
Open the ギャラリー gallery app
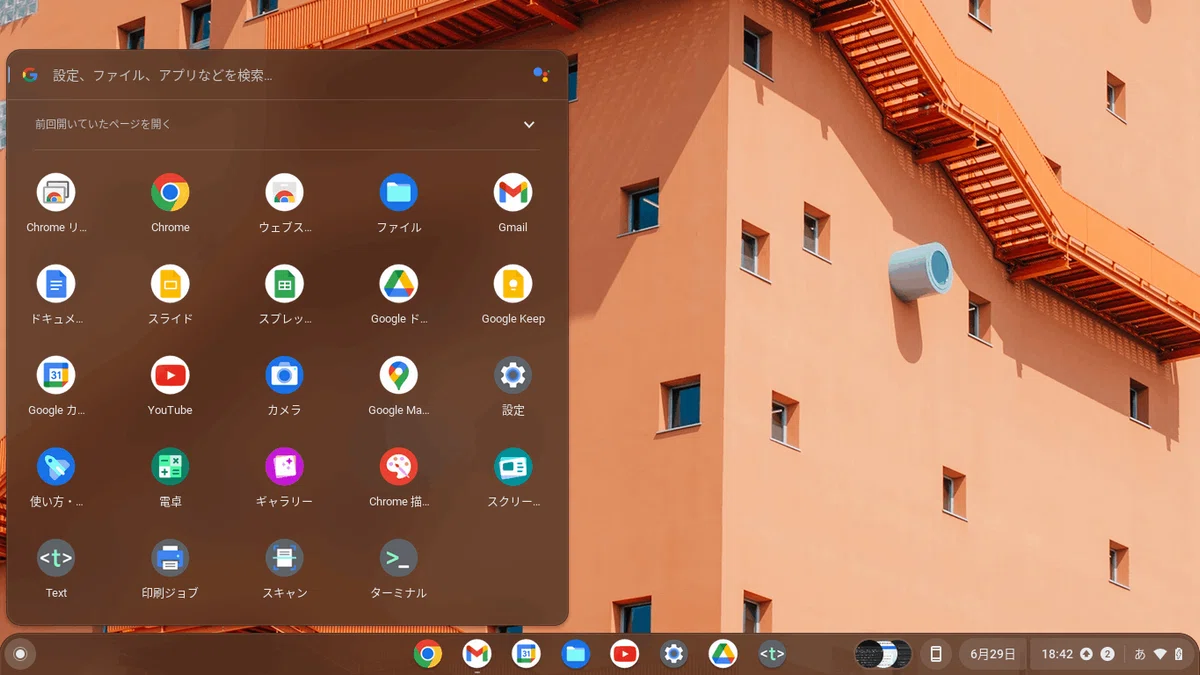284,466
